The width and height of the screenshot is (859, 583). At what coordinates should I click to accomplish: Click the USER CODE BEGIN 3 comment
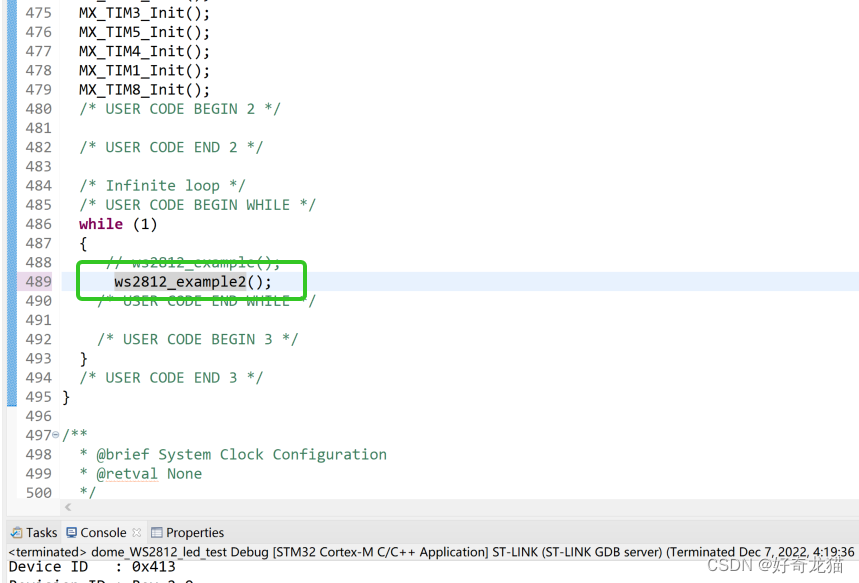tap(198, 339)
